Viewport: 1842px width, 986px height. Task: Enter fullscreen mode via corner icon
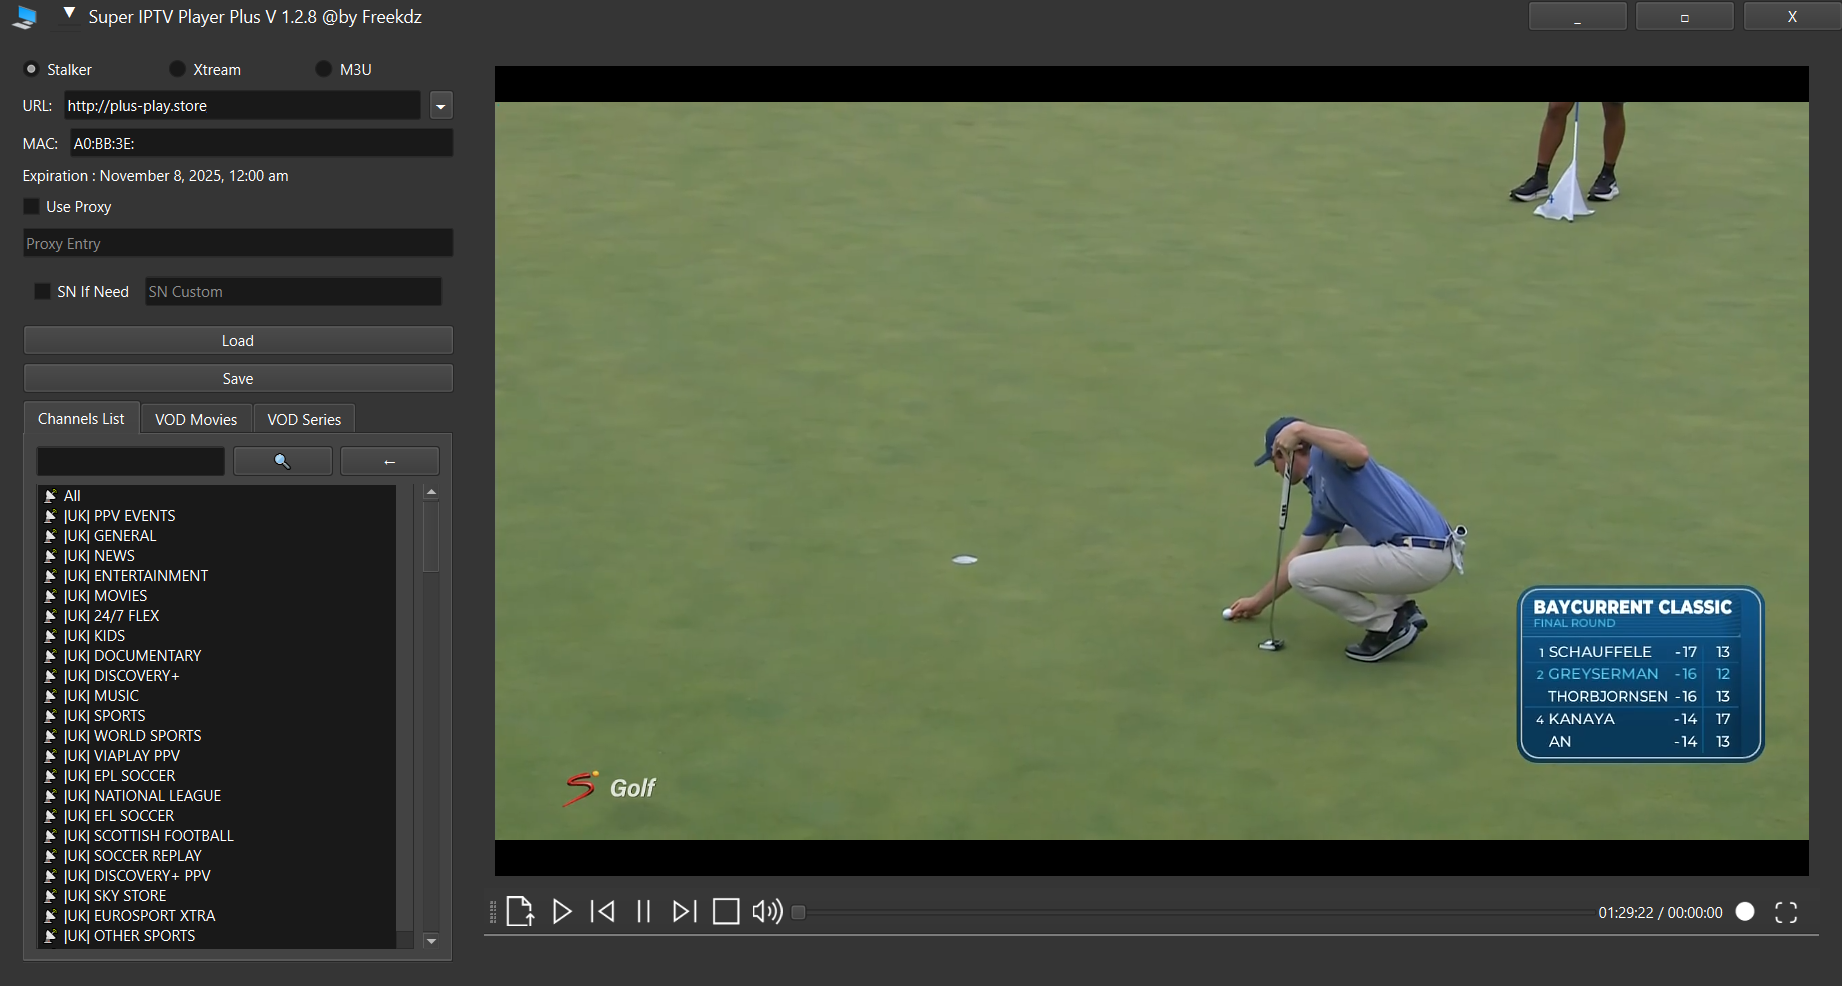coord(1786,912)
